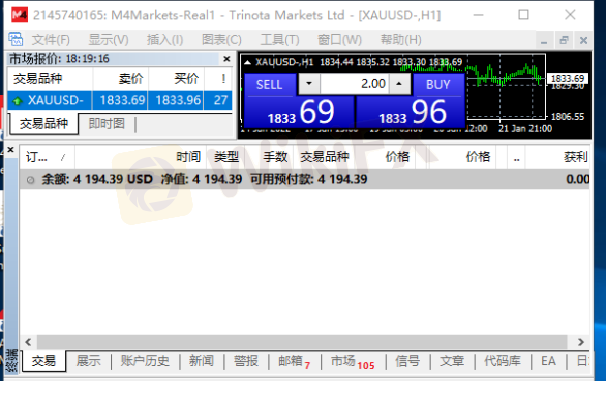The height and width of the screenshot is (393, 611).
Task: Click the 2.00 volume input field
Action: [x=355, y=83]
